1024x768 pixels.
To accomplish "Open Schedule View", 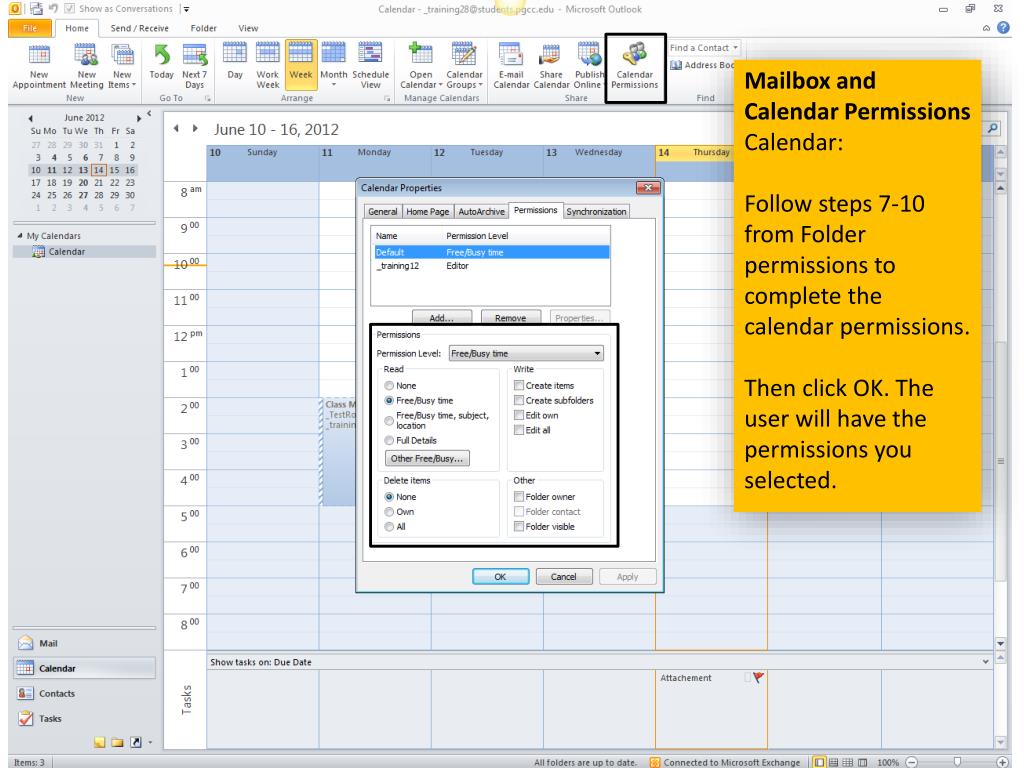I will click(x=370, y=65).
